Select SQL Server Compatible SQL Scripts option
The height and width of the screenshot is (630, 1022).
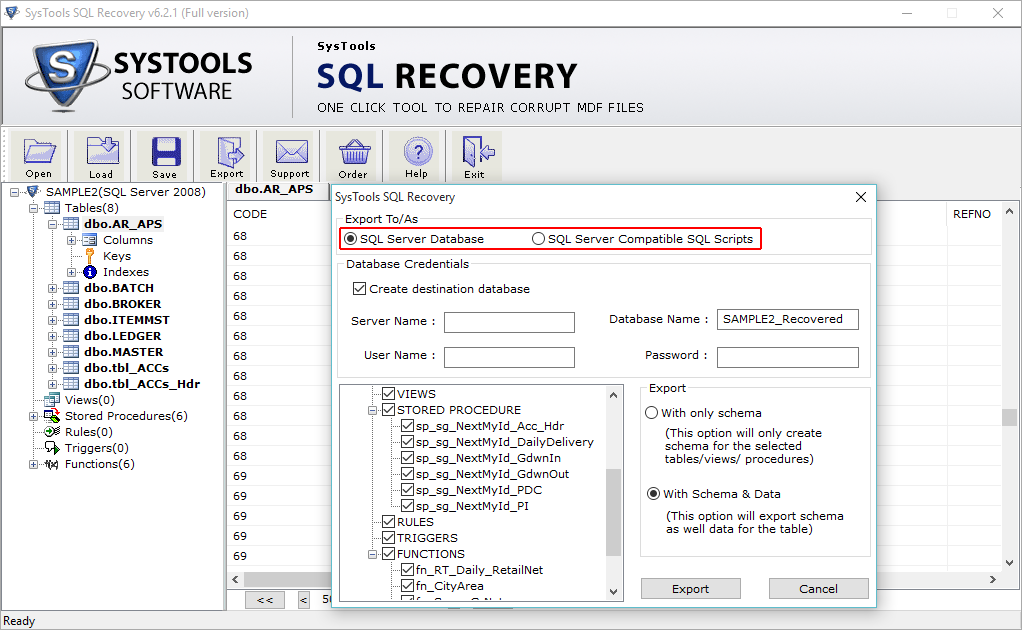click(538, 239)
